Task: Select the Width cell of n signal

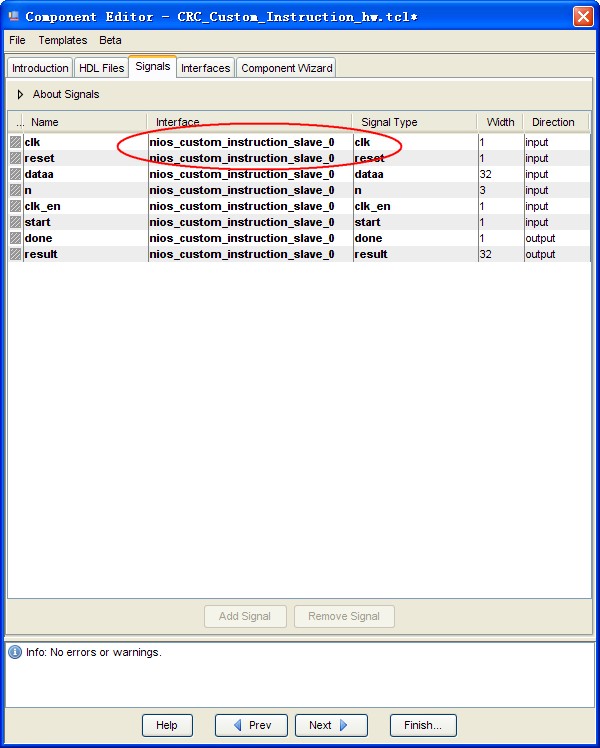Action: click(499, 190)
